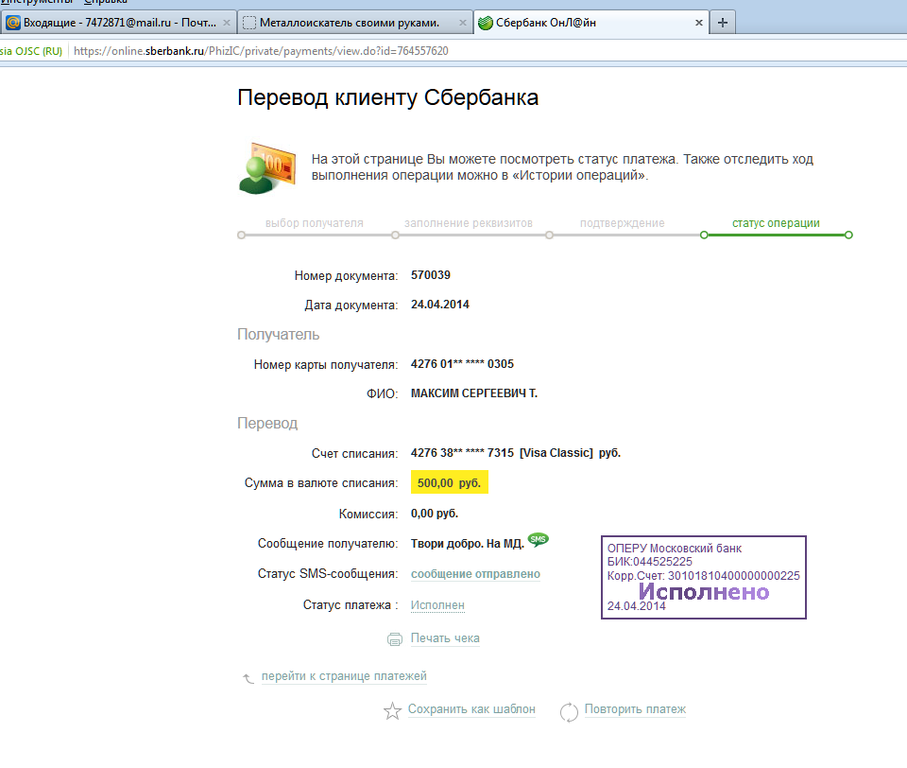Open a new browser tab with plus button
This screenshot has width=907, height=768.
click(x=722, y=23)
